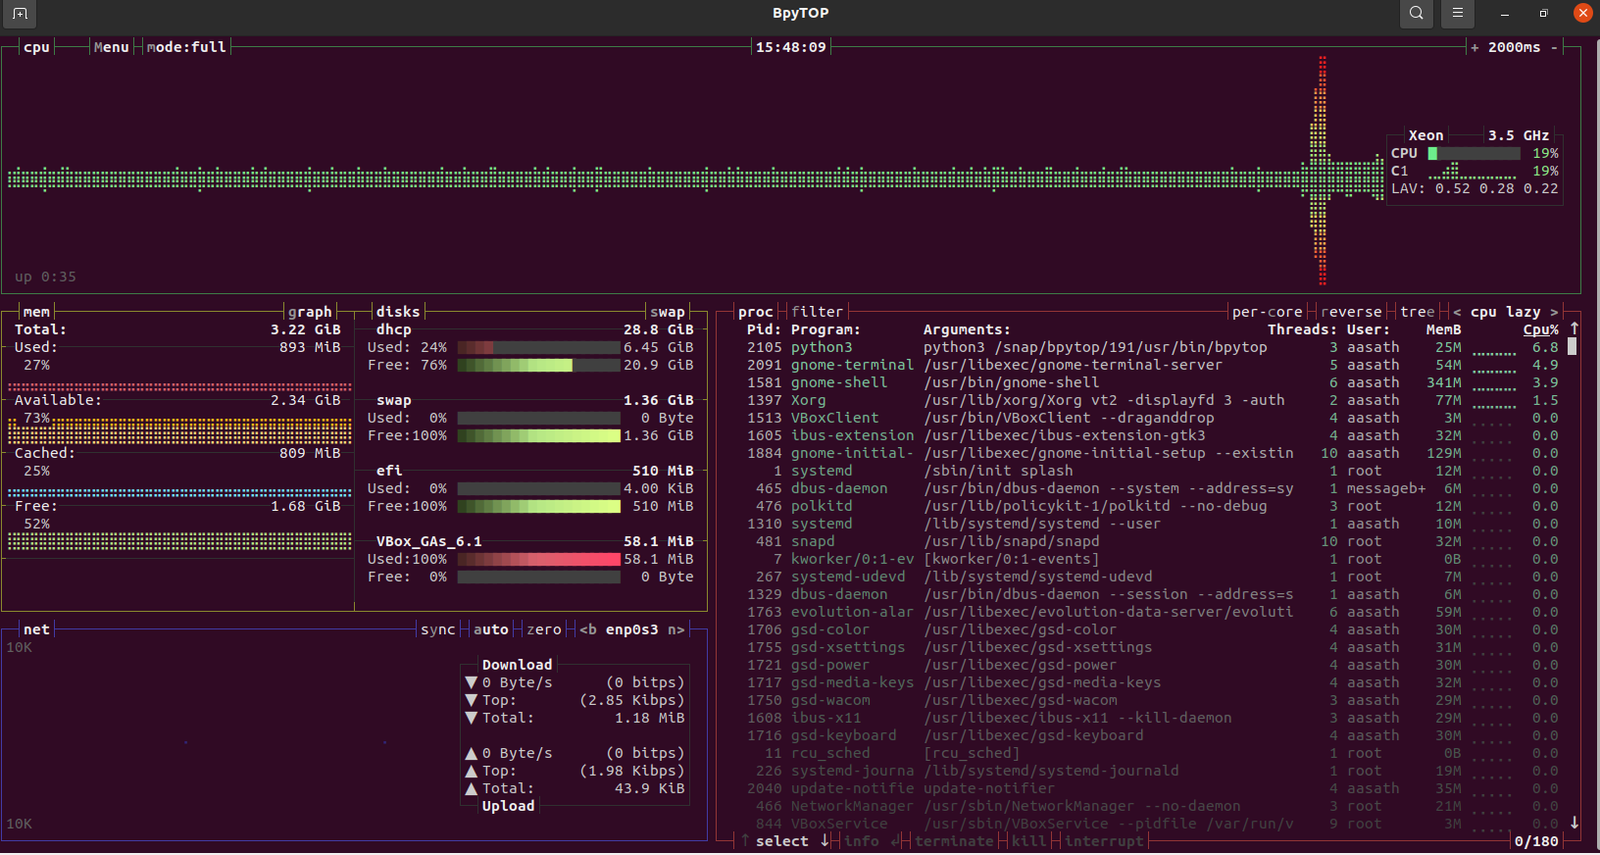
Task: Click the mem Total: 3.22 GiB value
Action: pos(305,330)
